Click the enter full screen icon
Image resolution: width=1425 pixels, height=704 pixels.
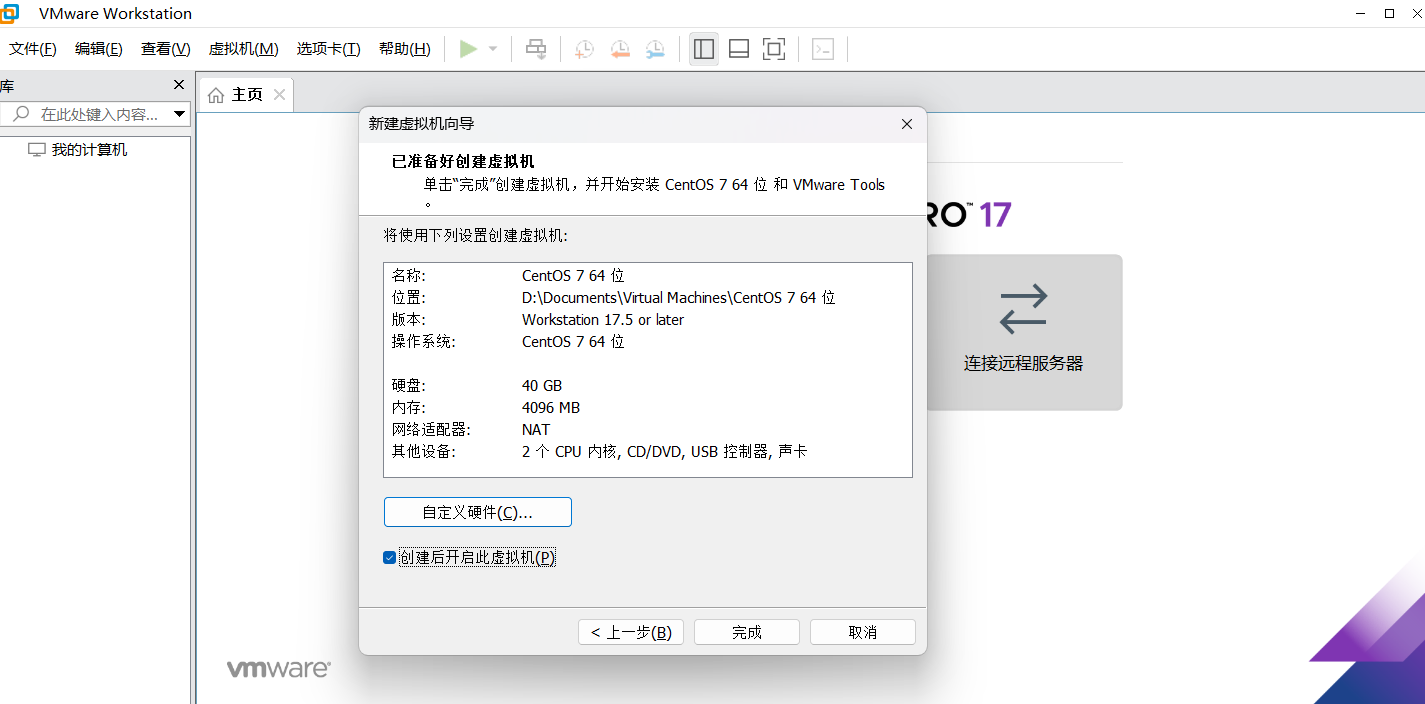[x=774, y=49]
